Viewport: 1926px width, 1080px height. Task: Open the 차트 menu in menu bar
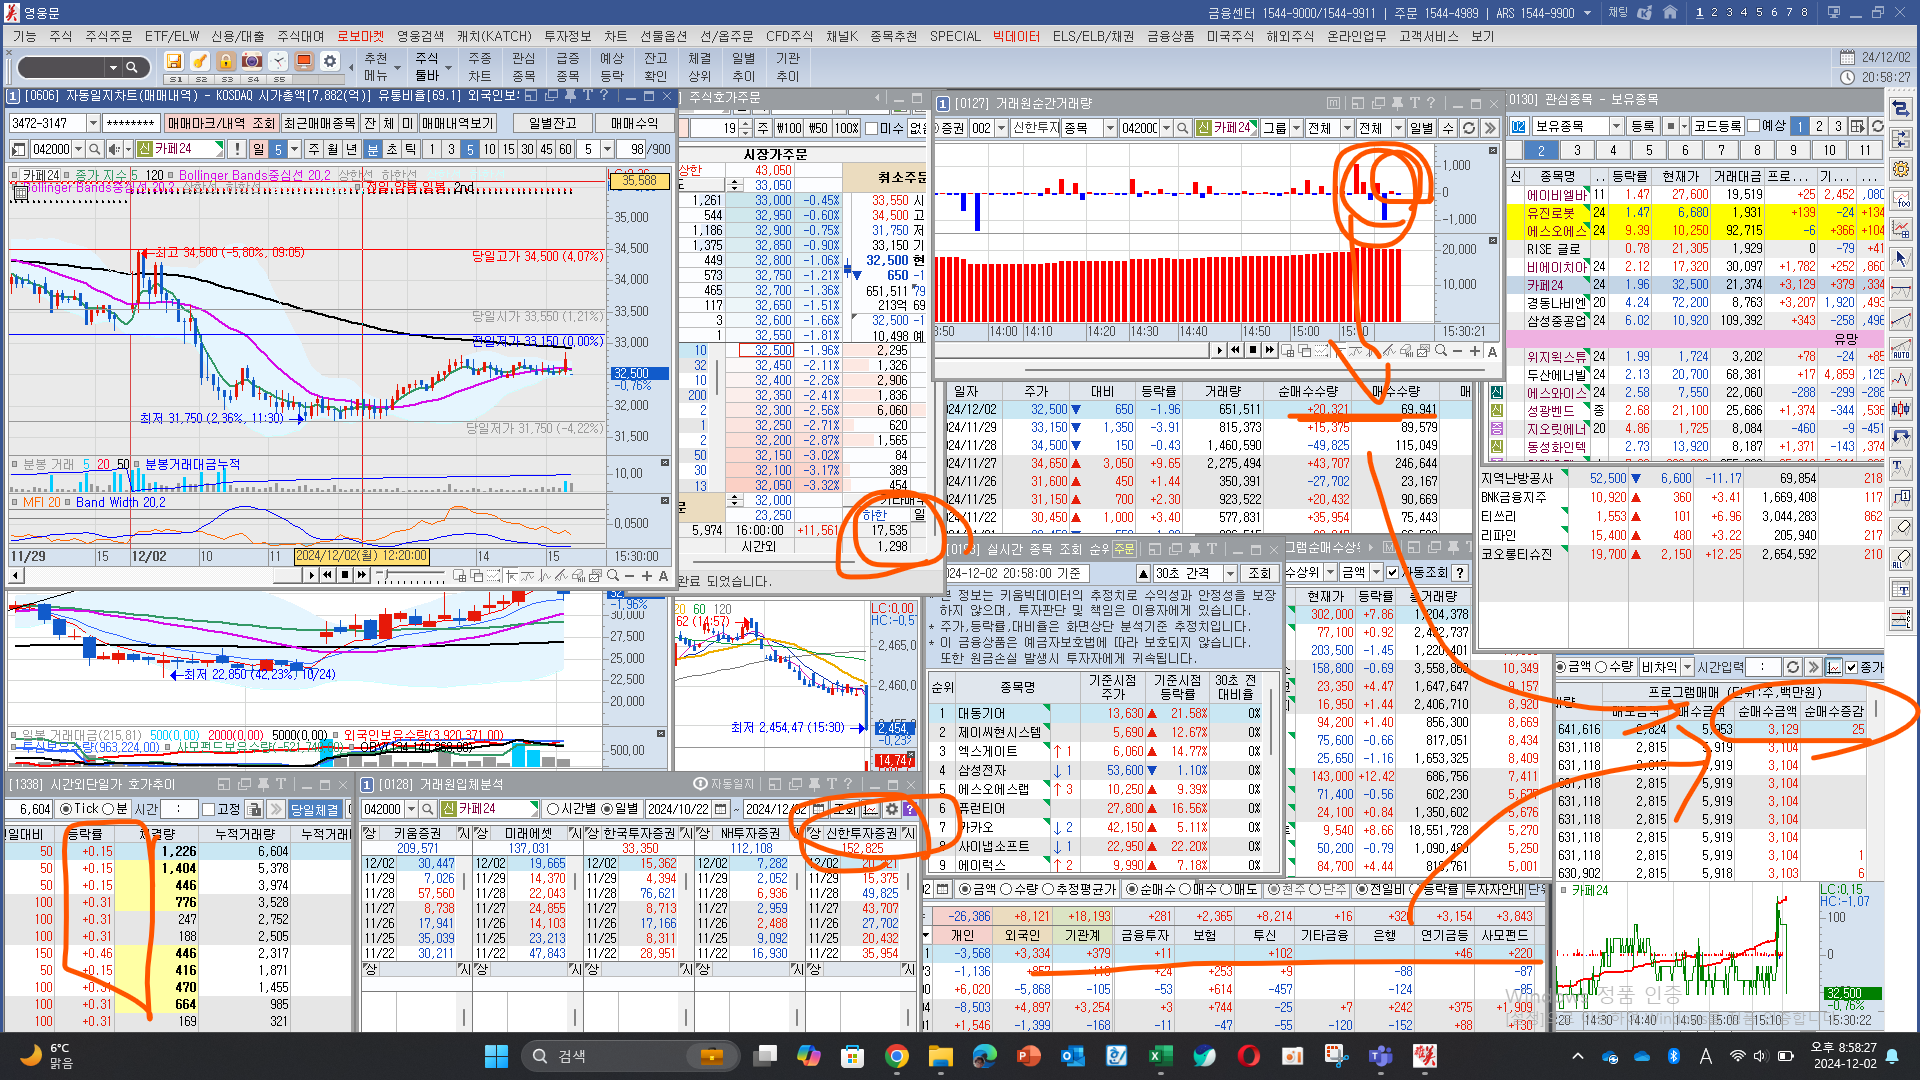coord(615,36)
